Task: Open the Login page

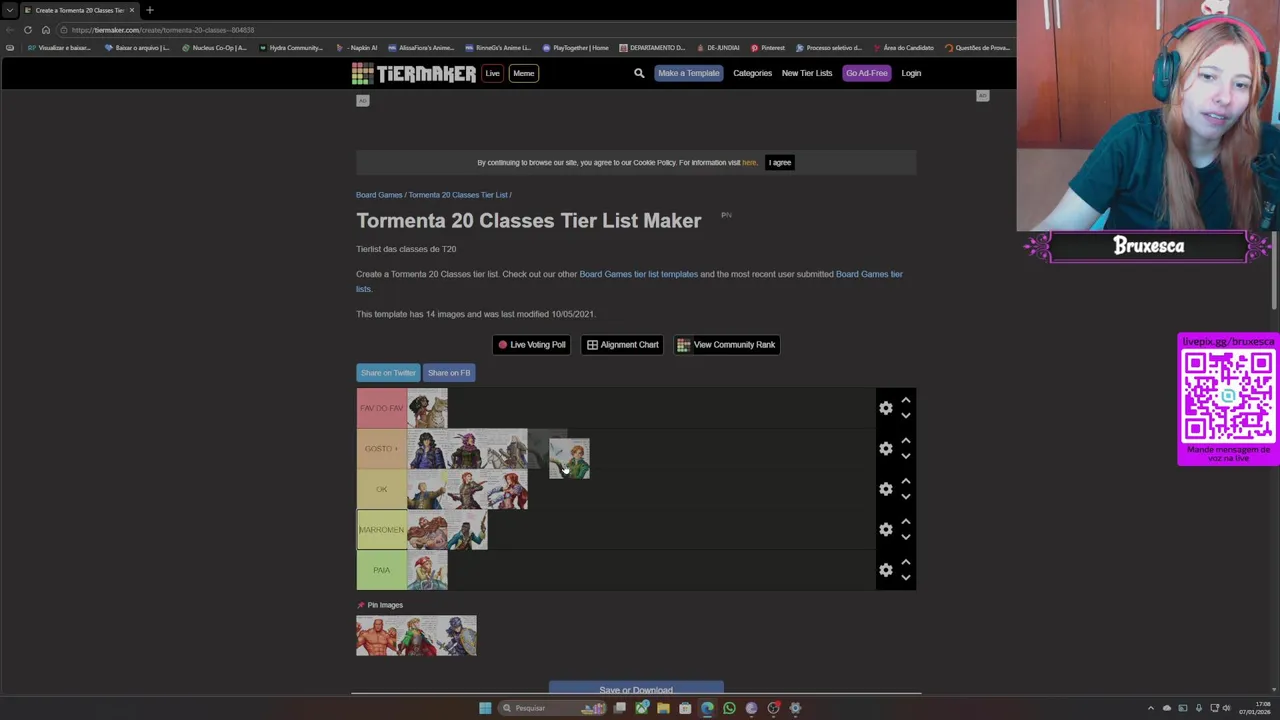Action: tap(911, 73)
